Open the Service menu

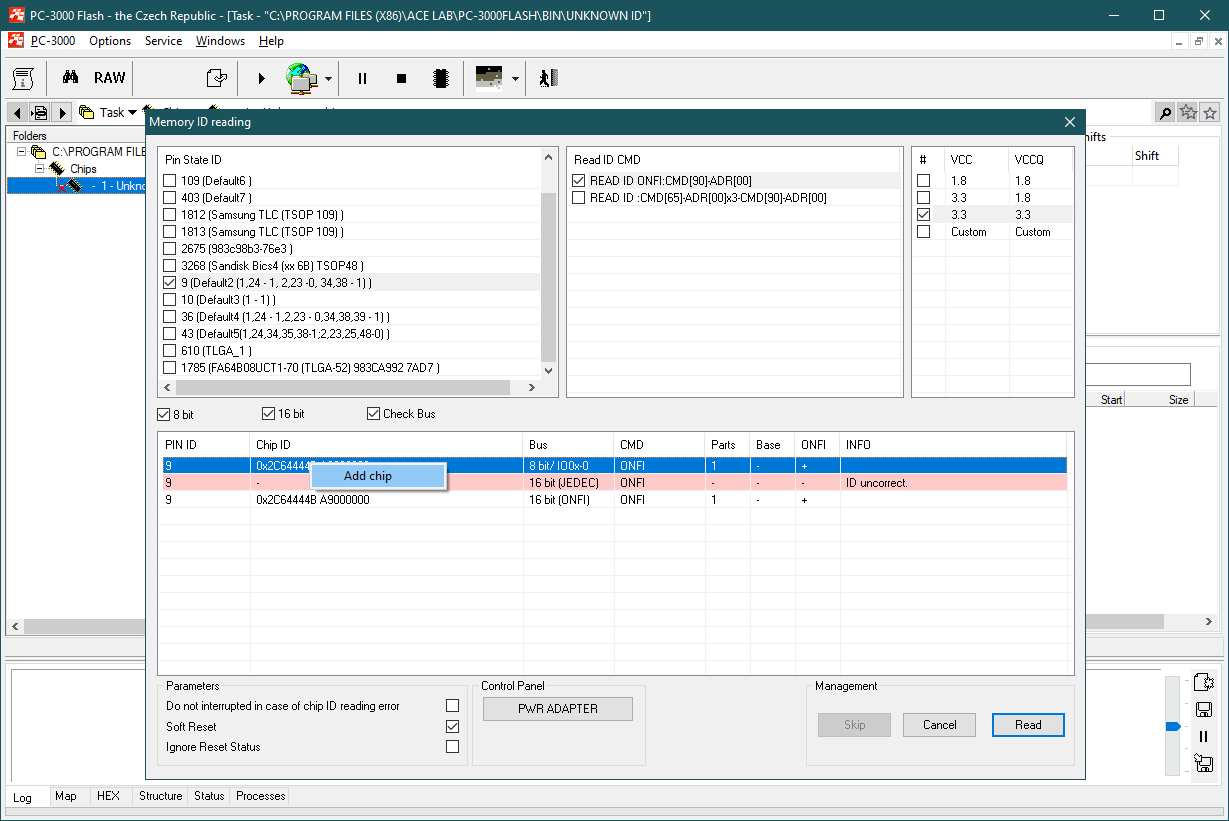(x=163, y=41)
